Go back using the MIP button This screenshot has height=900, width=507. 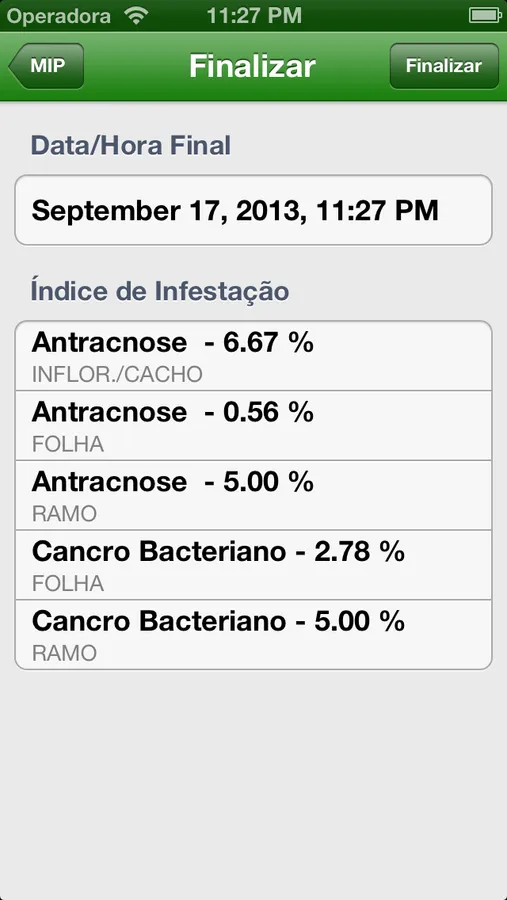pyautogui.click(x=47, y=66)
